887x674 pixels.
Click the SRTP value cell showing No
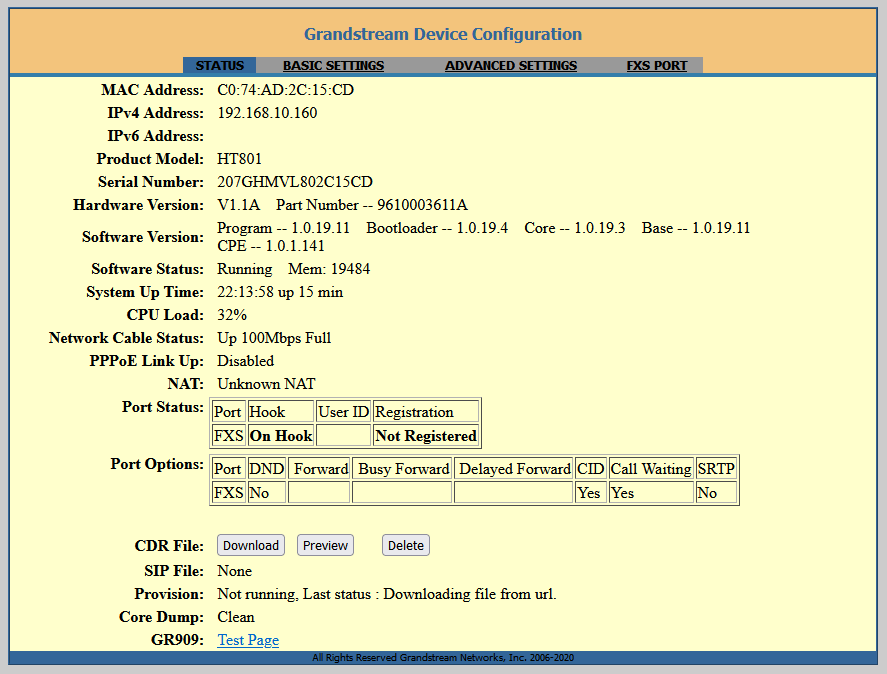pos(716,493)
